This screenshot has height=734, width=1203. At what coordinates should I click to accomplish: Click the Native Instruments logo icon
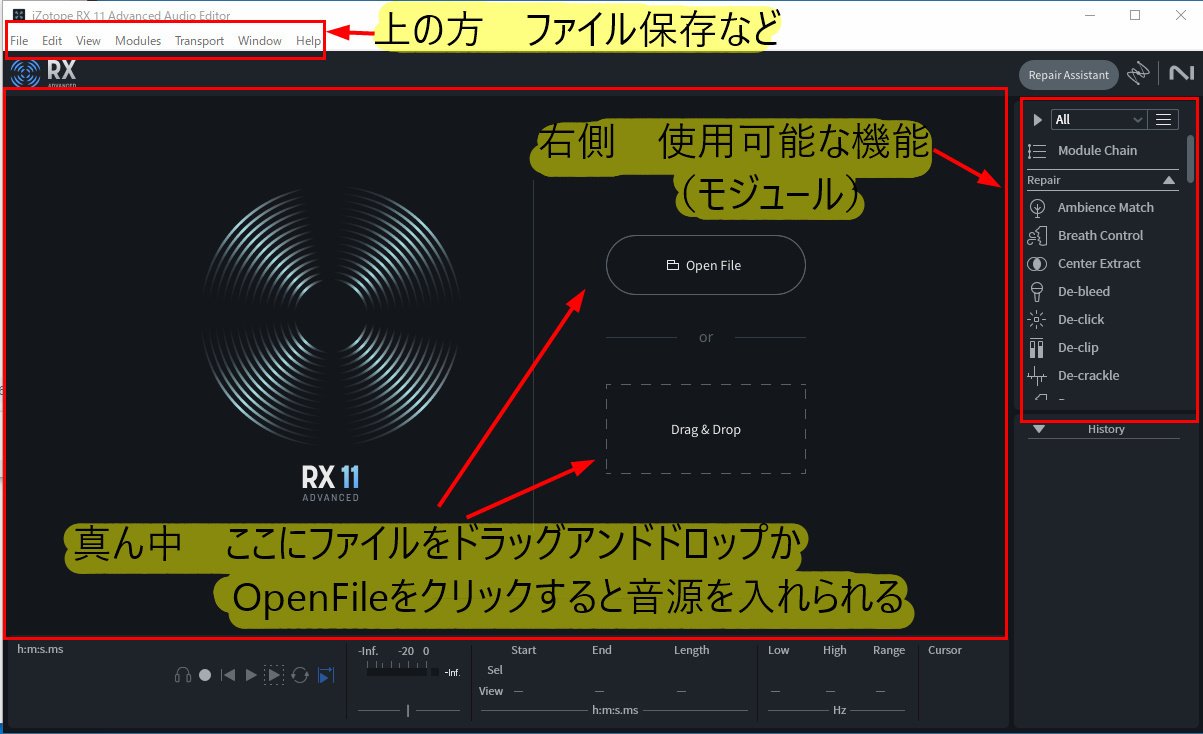point(1180,74)
